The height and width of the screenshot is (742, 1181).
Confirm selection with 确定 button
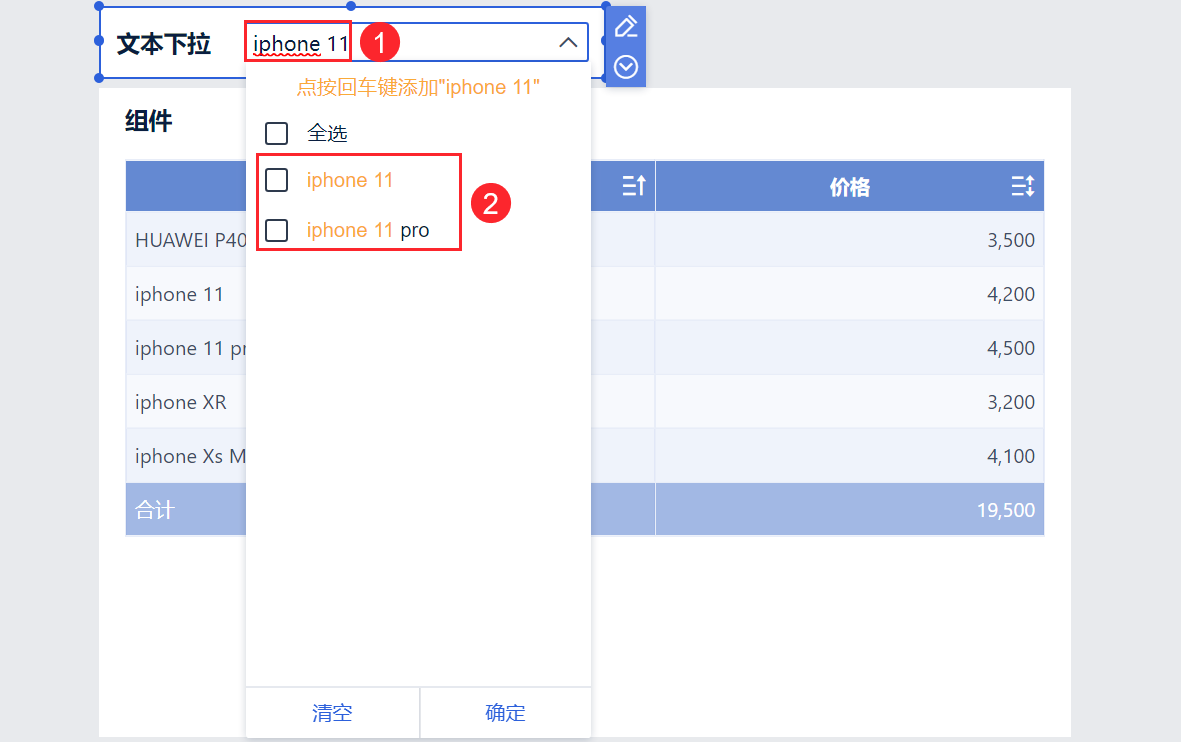tap(505, 713)
